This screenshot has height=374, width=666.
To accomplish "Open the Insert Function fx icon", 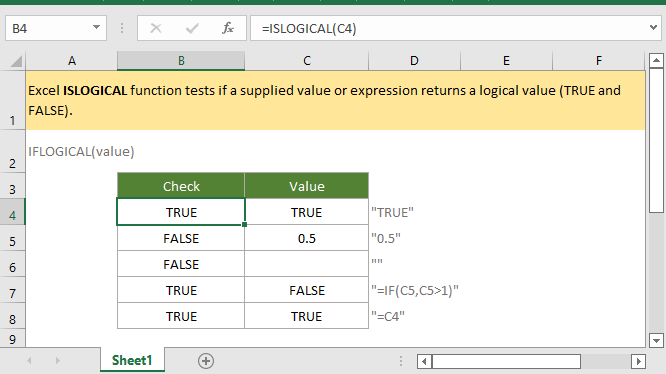I will tap(228, 28).
